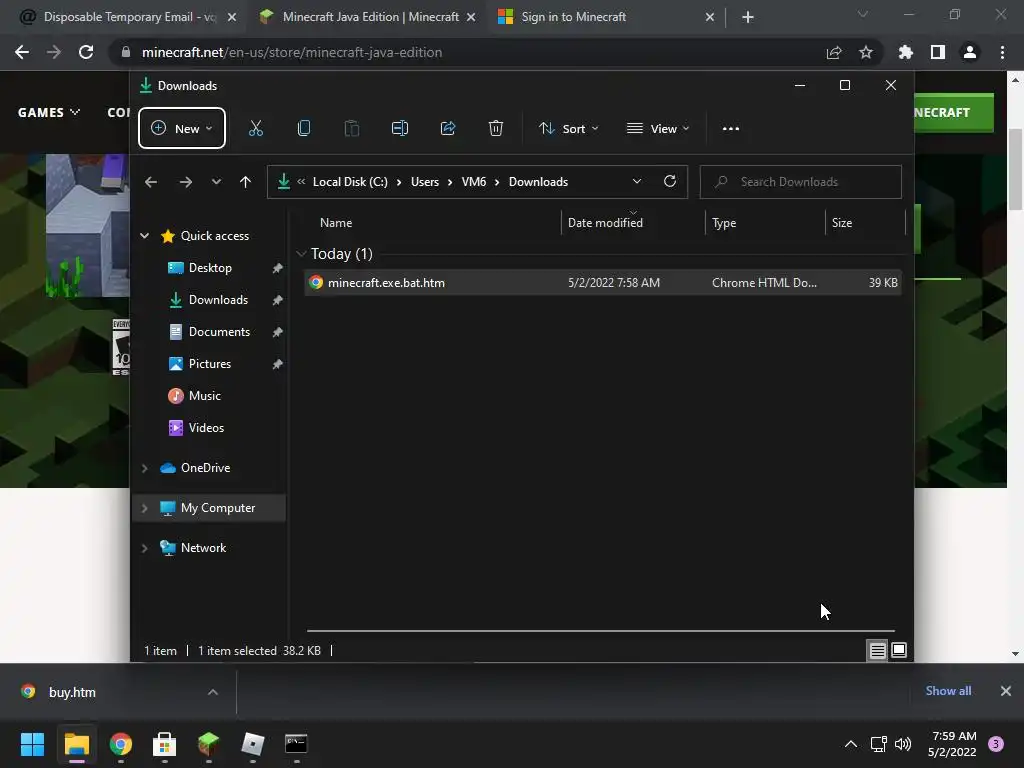1024x768 pixels.
Task: Go back in File Explorer navigation
Action: 151,182
